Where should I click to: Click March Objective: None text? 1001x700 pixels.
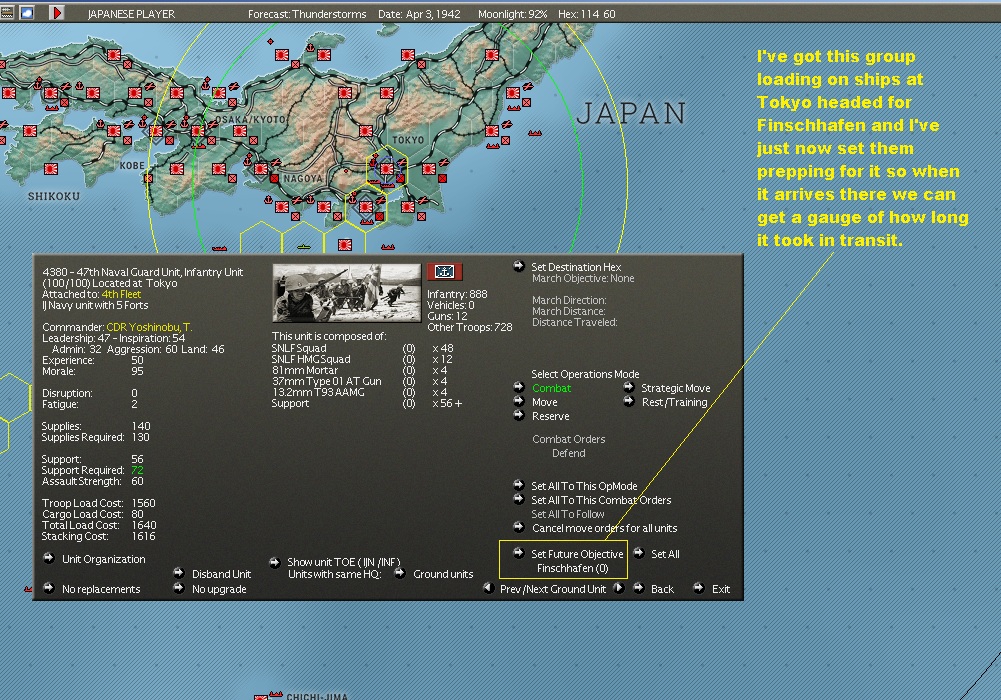point(583,278)
